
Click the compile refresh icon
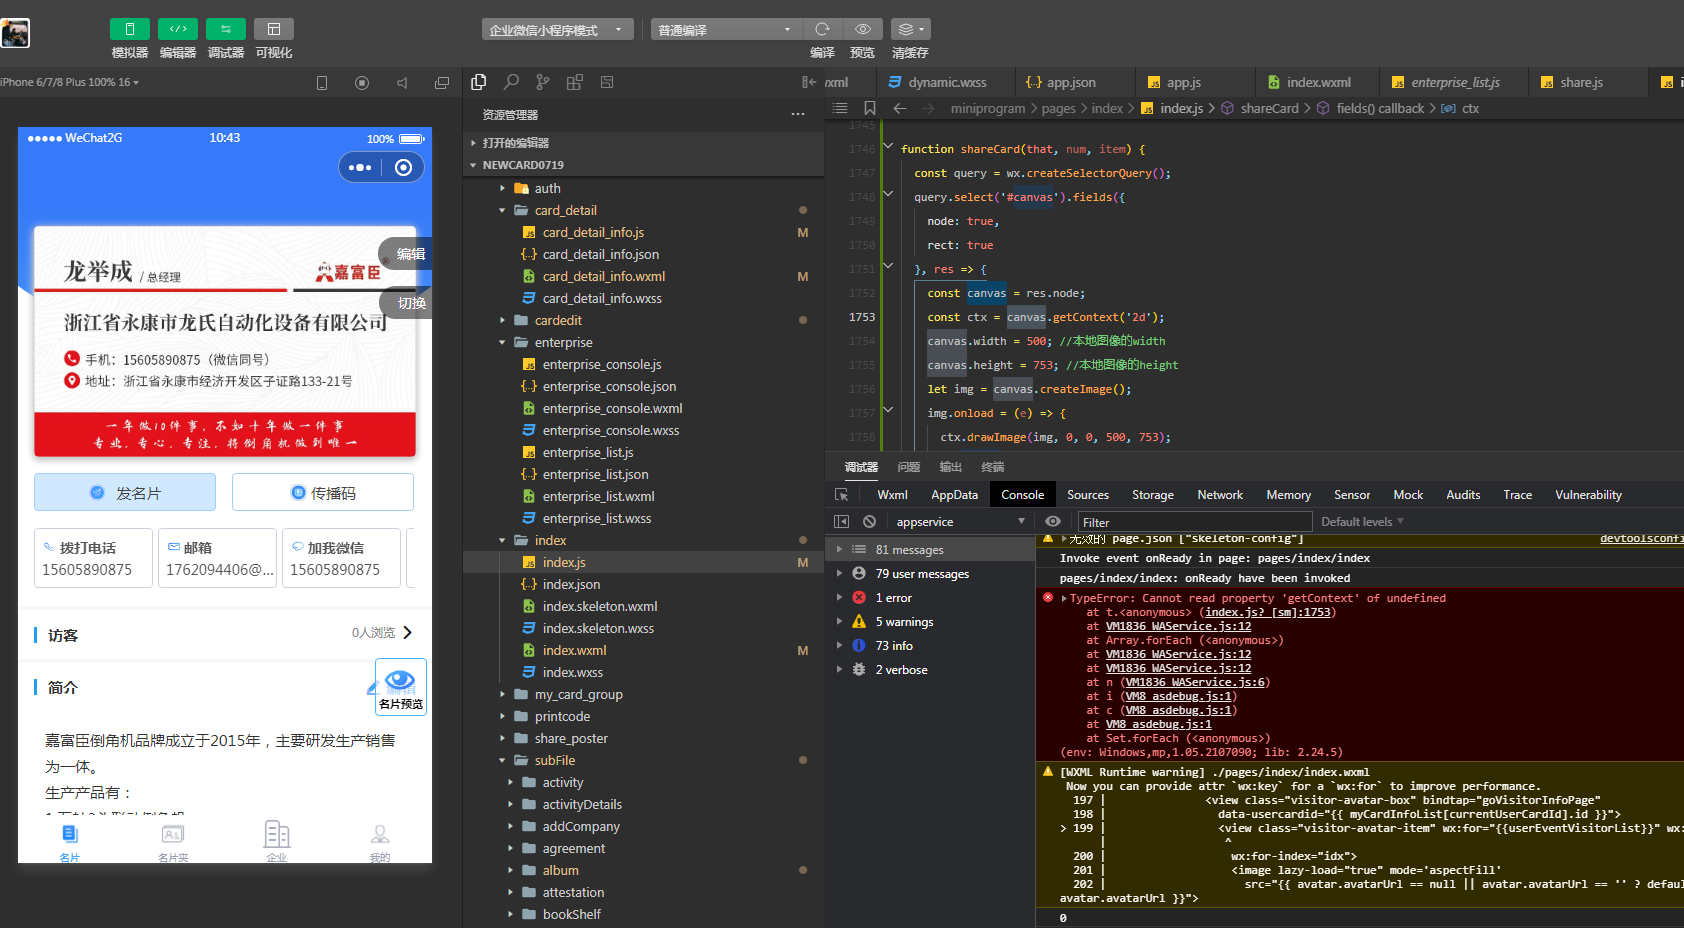tap(822, 29)
